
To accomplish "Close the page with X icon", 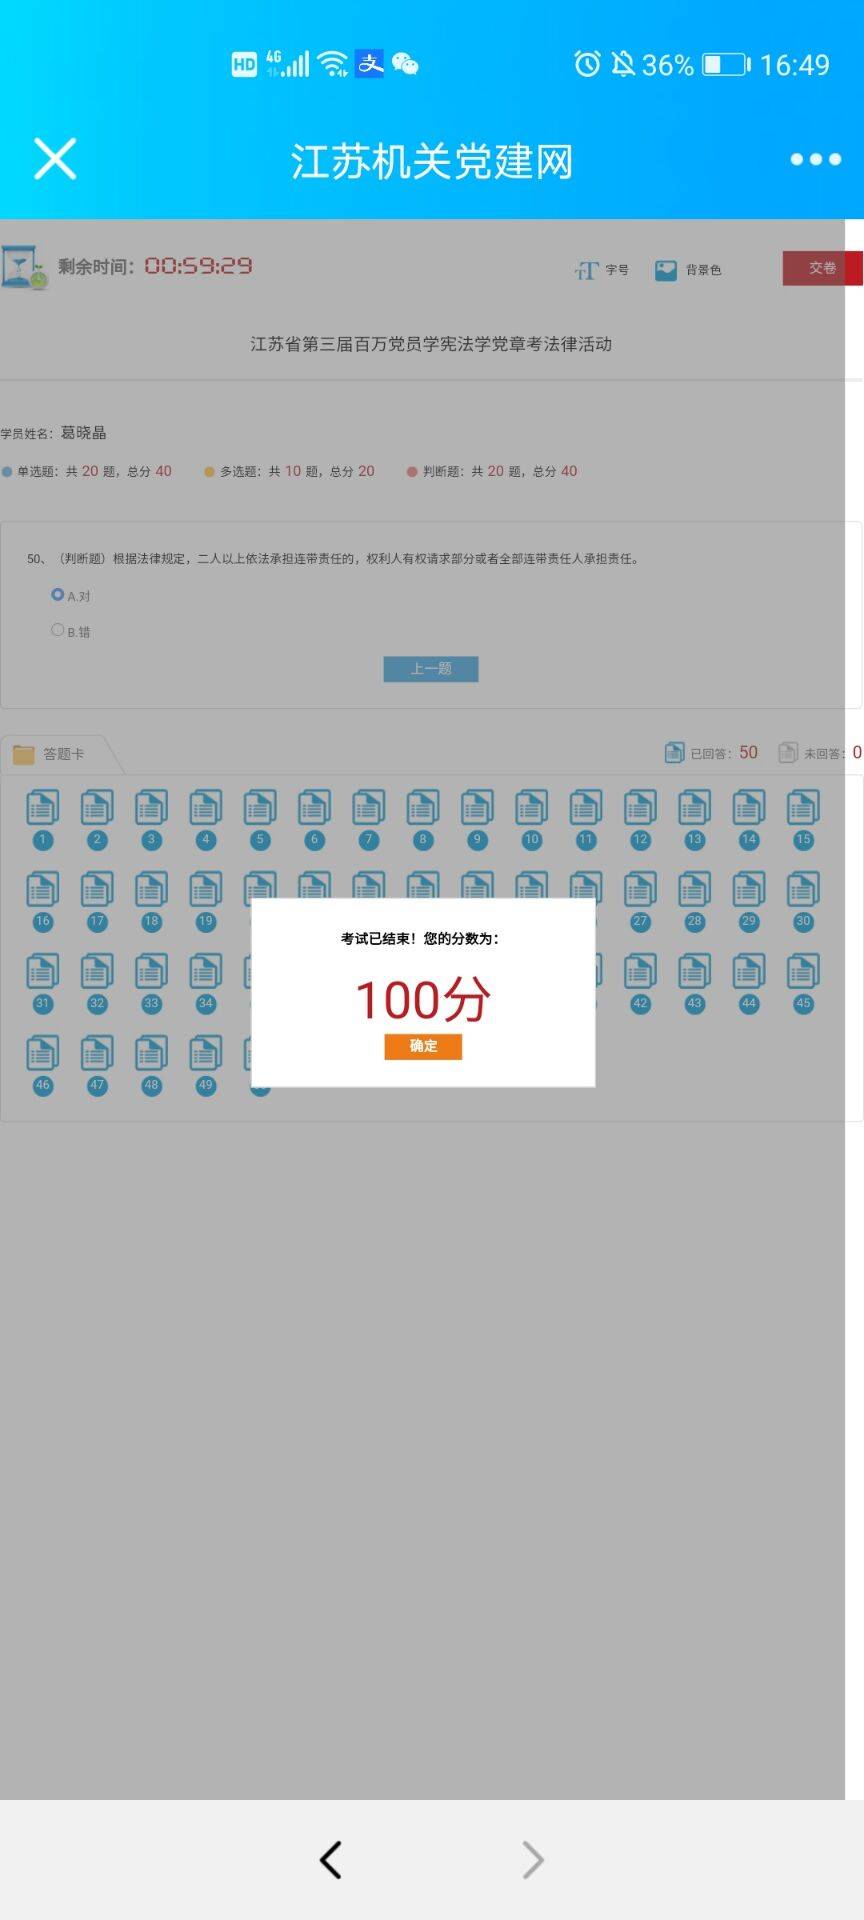I will point(55,159).
